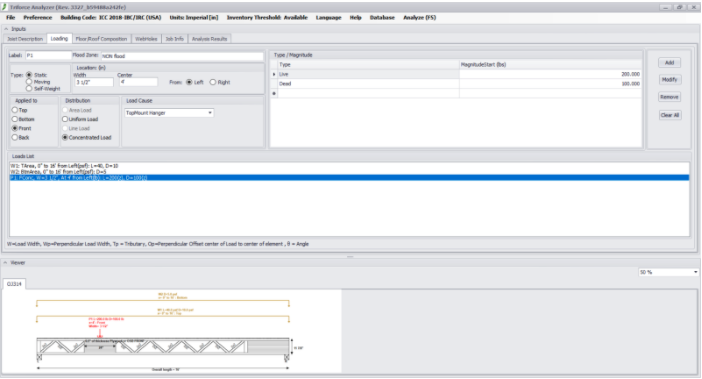This screenshot has height=379, width=702.
Task: Apply load to Bottom
Action: [x=15, y=119]
